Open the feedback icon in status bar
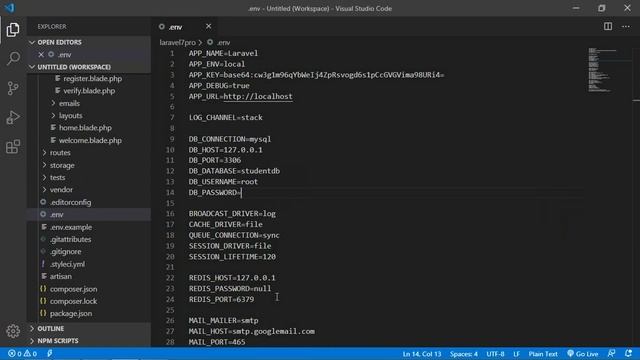 pos(611,353)
